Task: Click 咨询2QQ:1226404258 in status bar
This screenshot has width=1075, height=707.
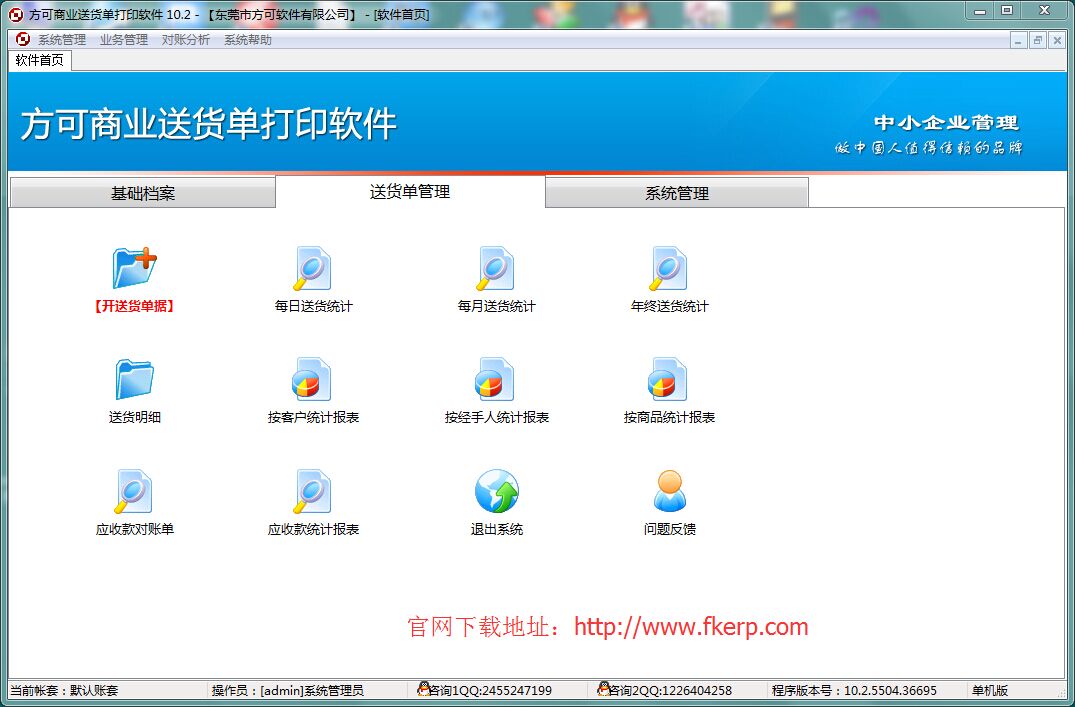Action: [672, 690]
